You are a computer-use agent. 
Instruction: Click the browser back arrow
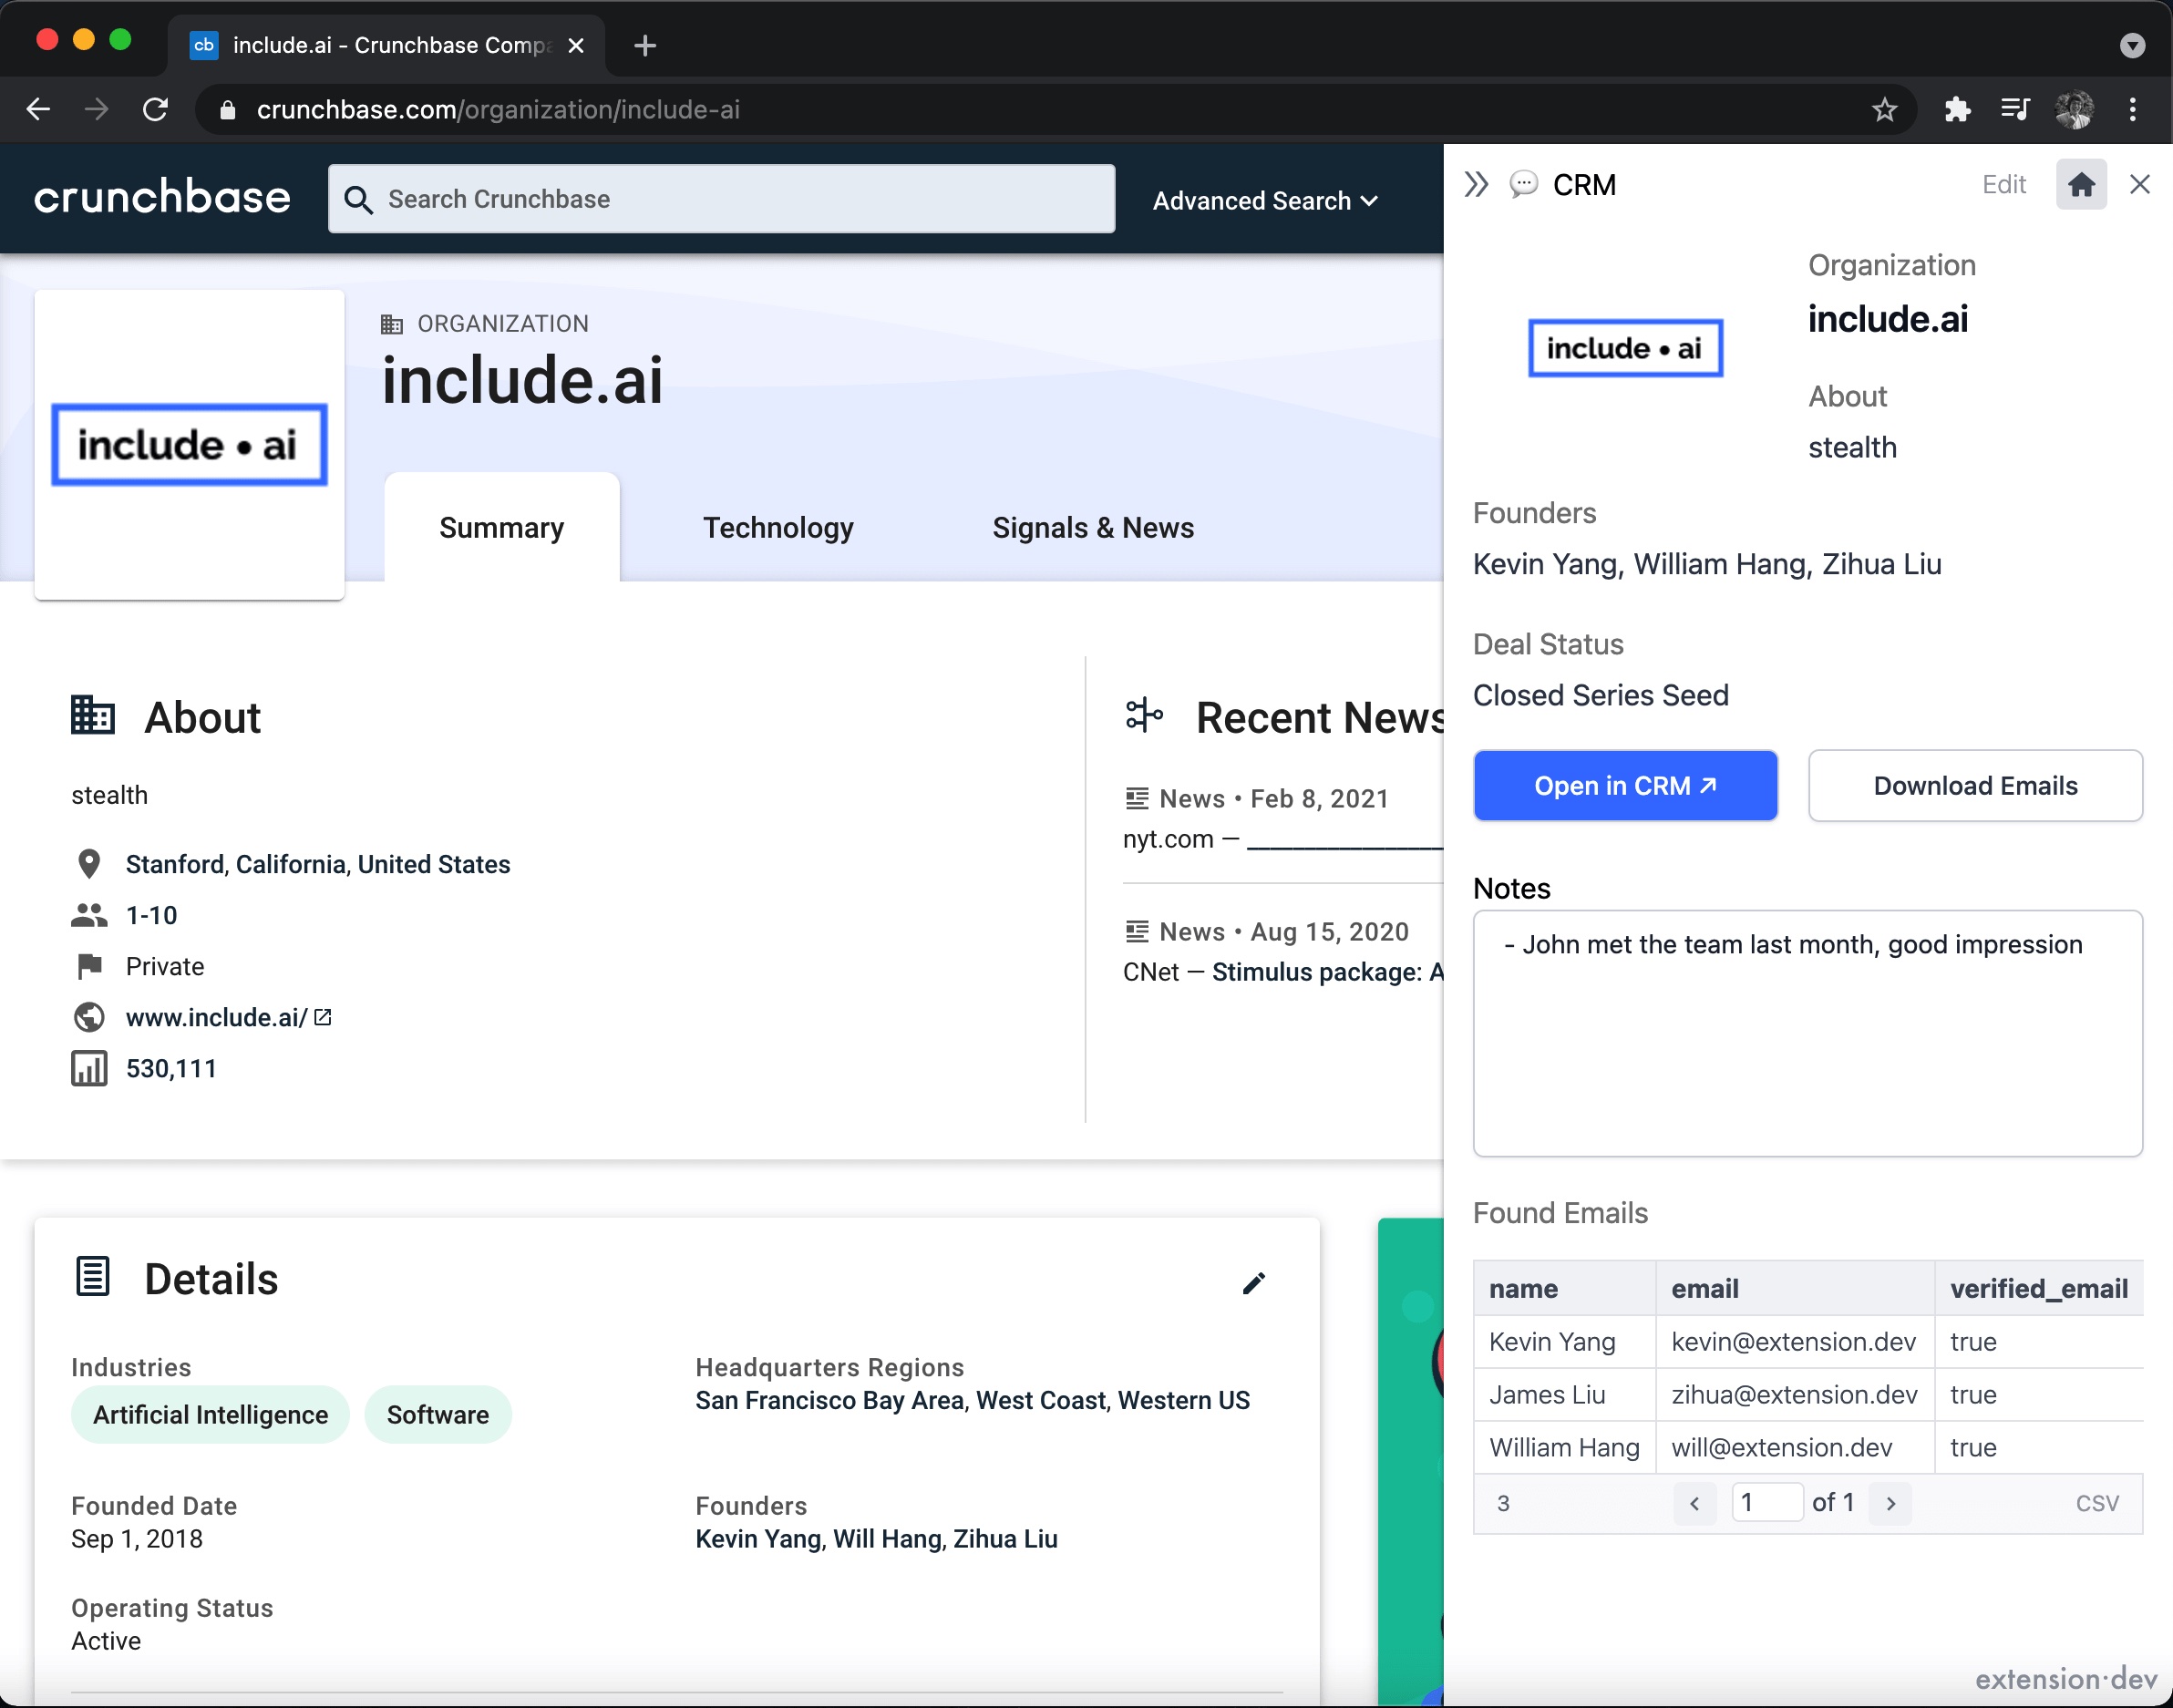(38, 109)
